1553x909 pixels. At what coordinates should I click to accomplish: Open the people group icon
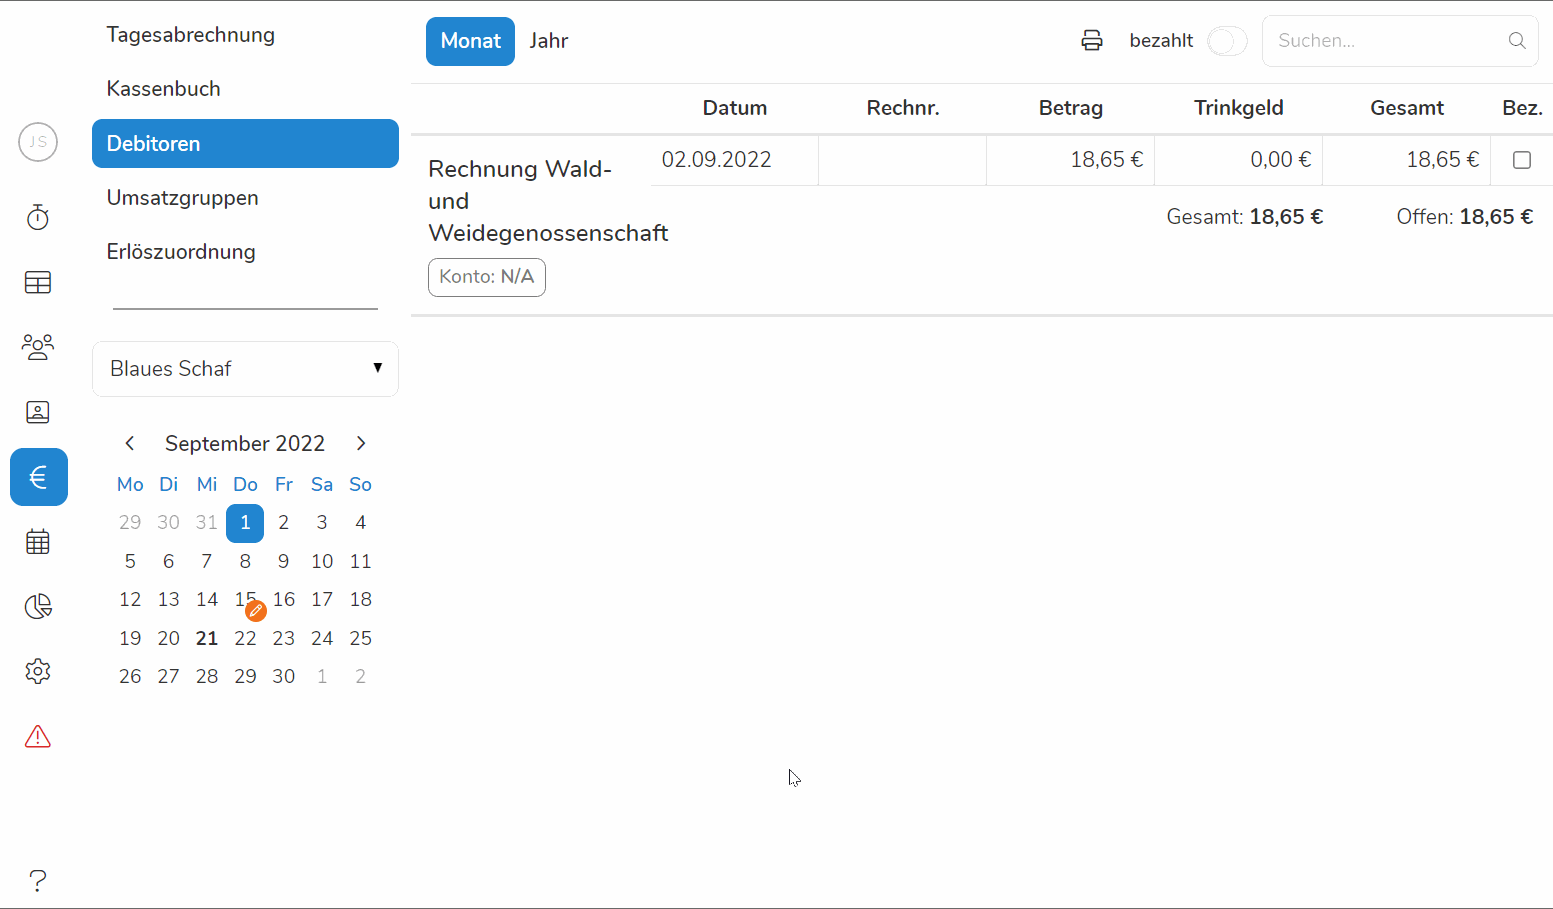[x=38, y=347]
